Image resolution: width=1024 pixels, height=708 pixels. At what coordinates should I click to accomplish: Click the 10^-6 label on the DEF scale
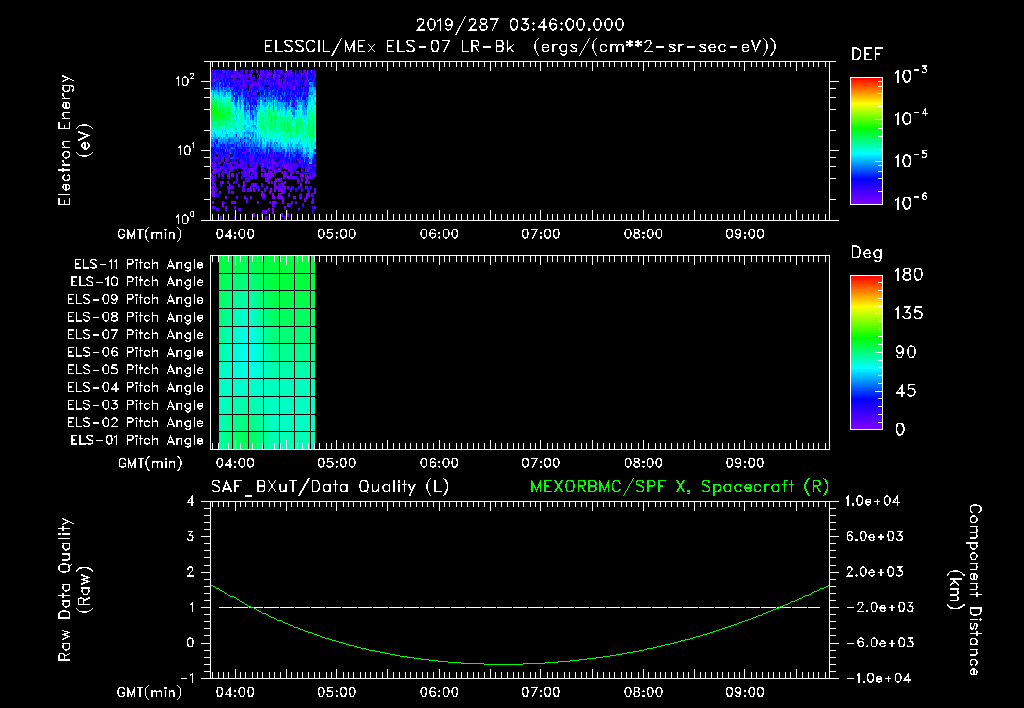(x=910, y=202)
